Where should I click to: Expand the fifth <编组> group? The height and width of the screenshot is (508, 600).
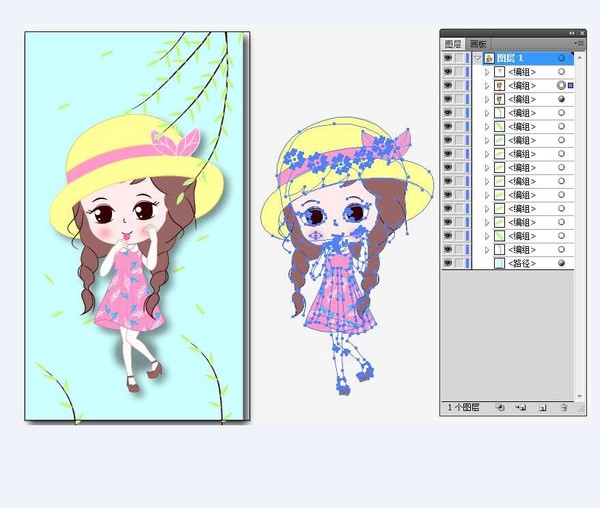[x=487, y=127]
